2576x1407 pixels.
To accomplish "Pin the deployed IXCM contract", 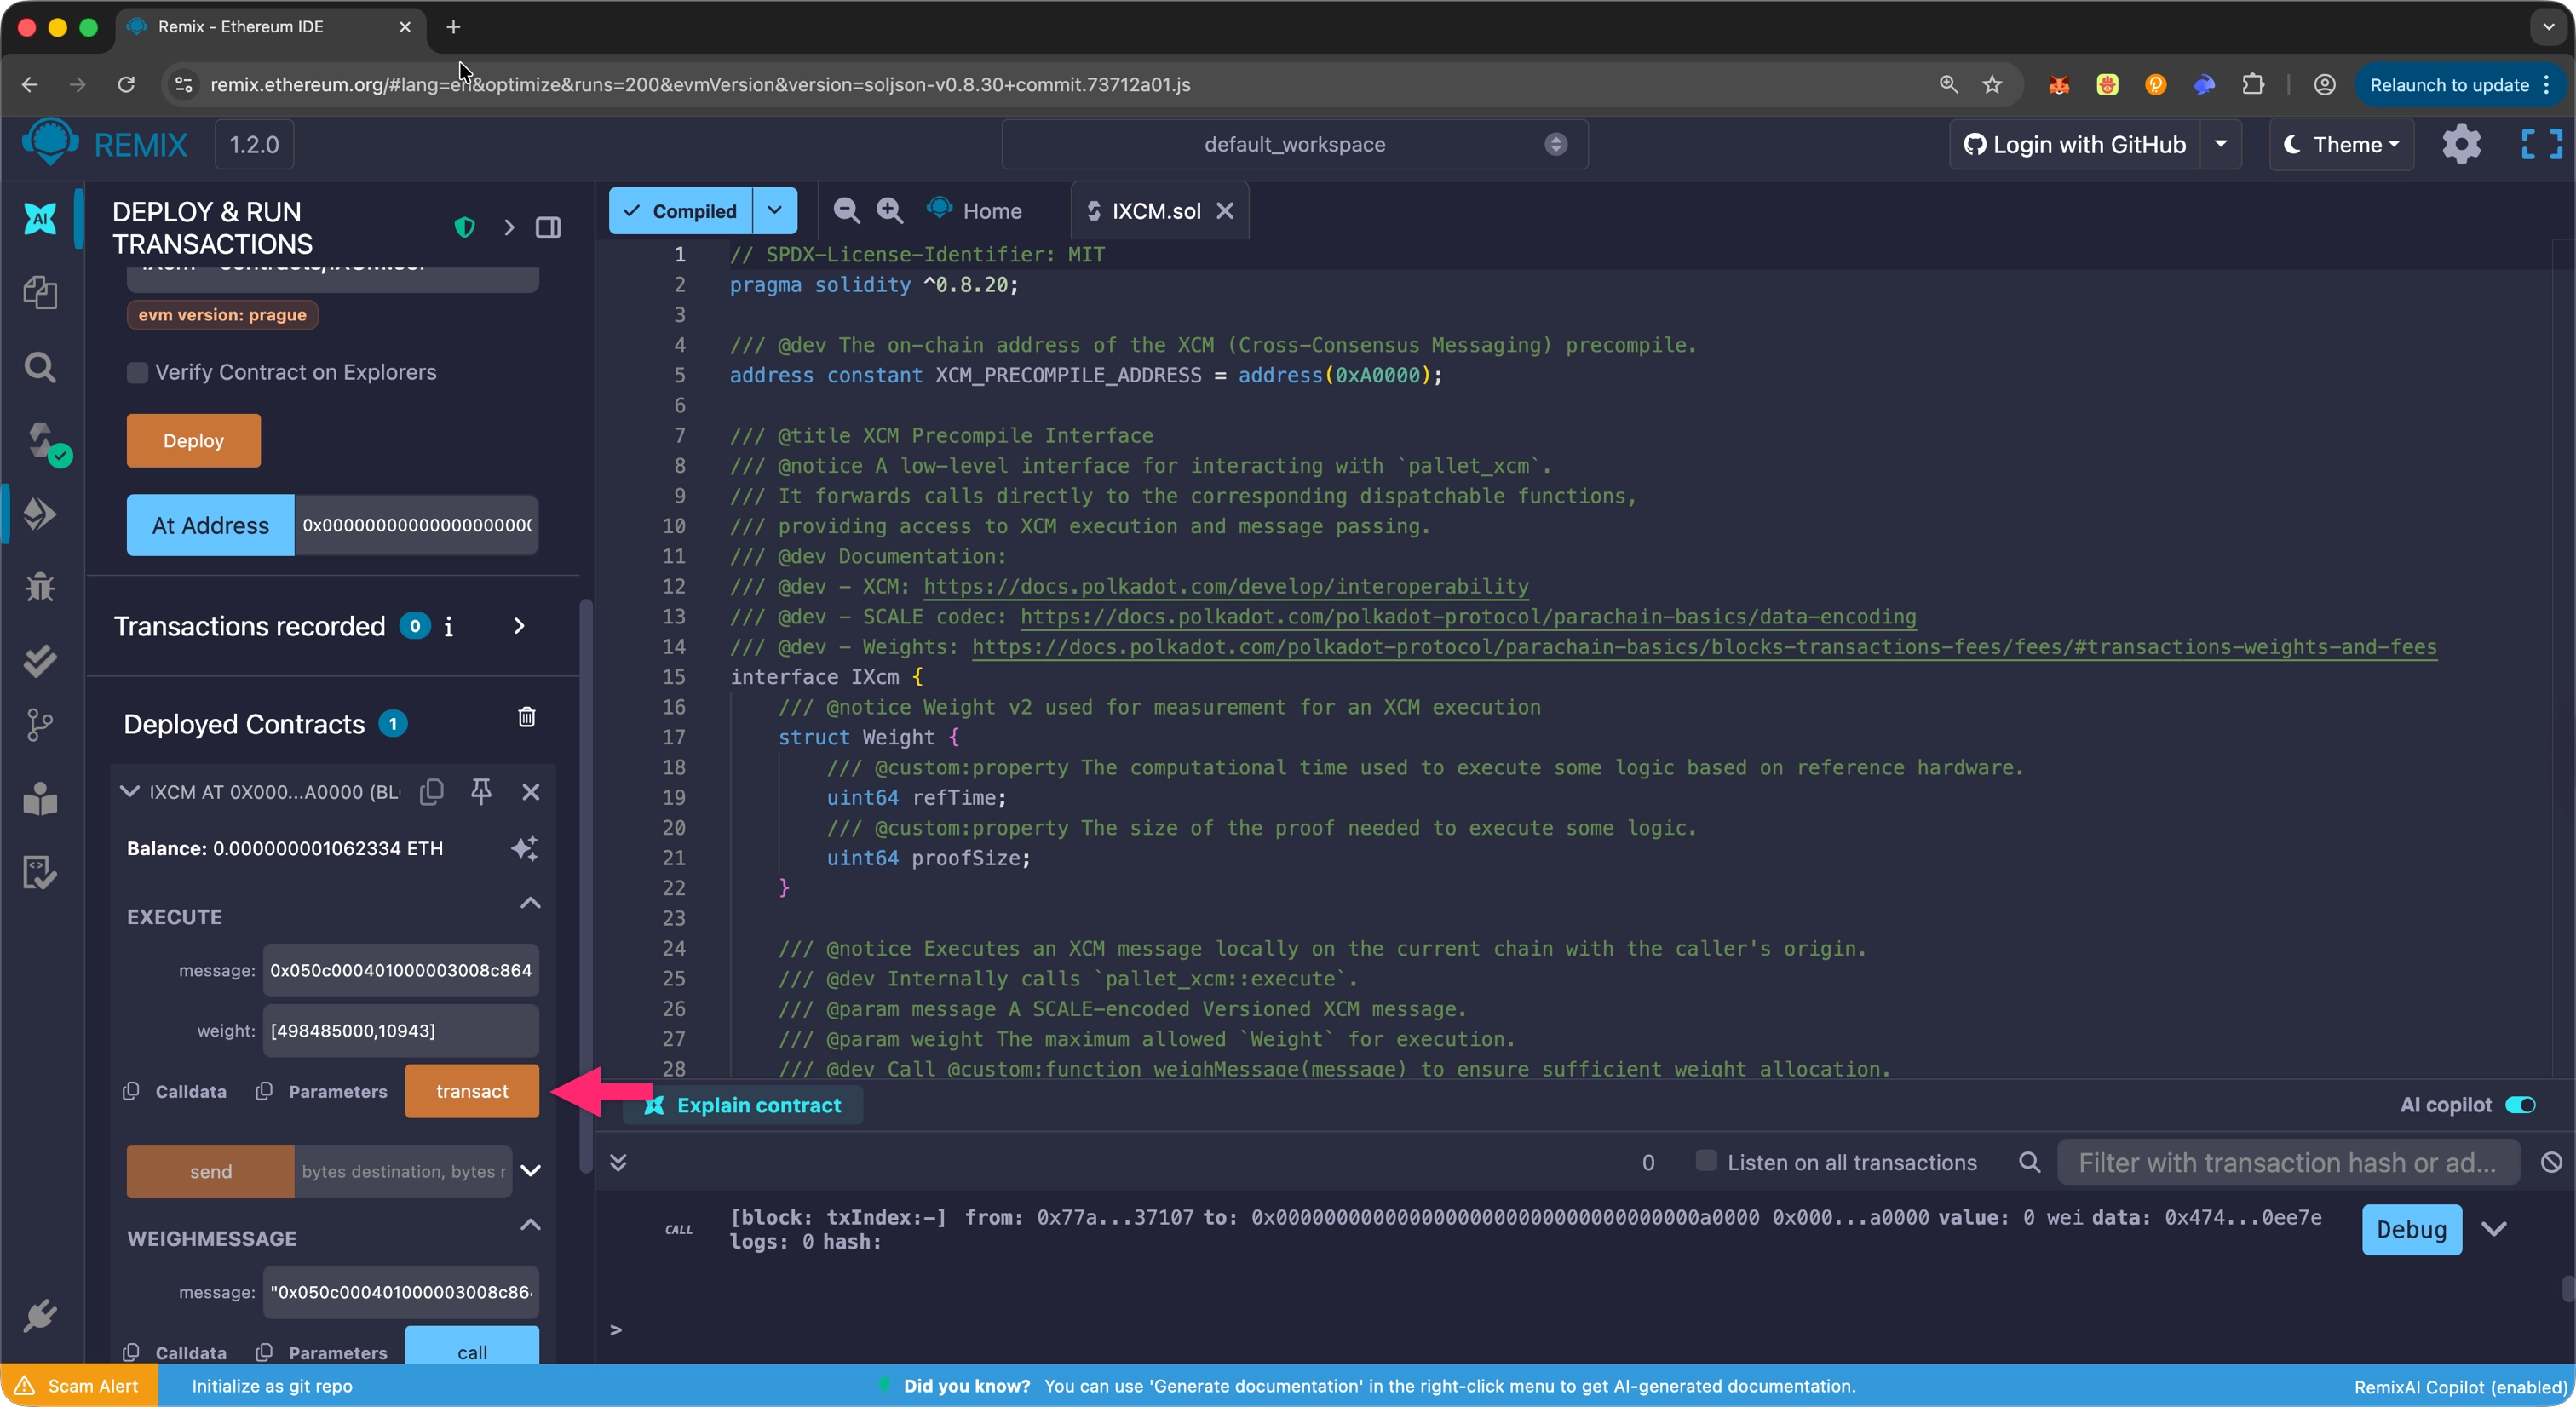I will click(481, 791).
